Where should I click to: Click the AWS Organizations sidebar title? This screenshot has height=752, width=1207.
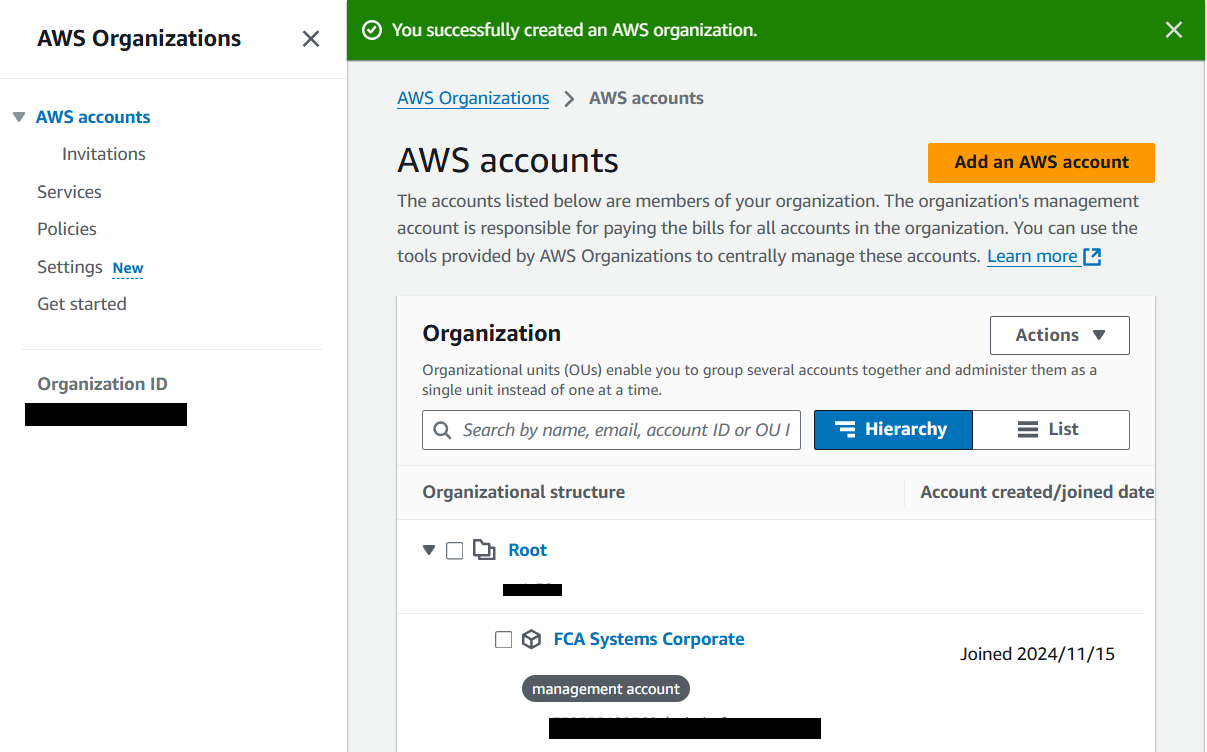pyautogui.click(x=139, y=39)
